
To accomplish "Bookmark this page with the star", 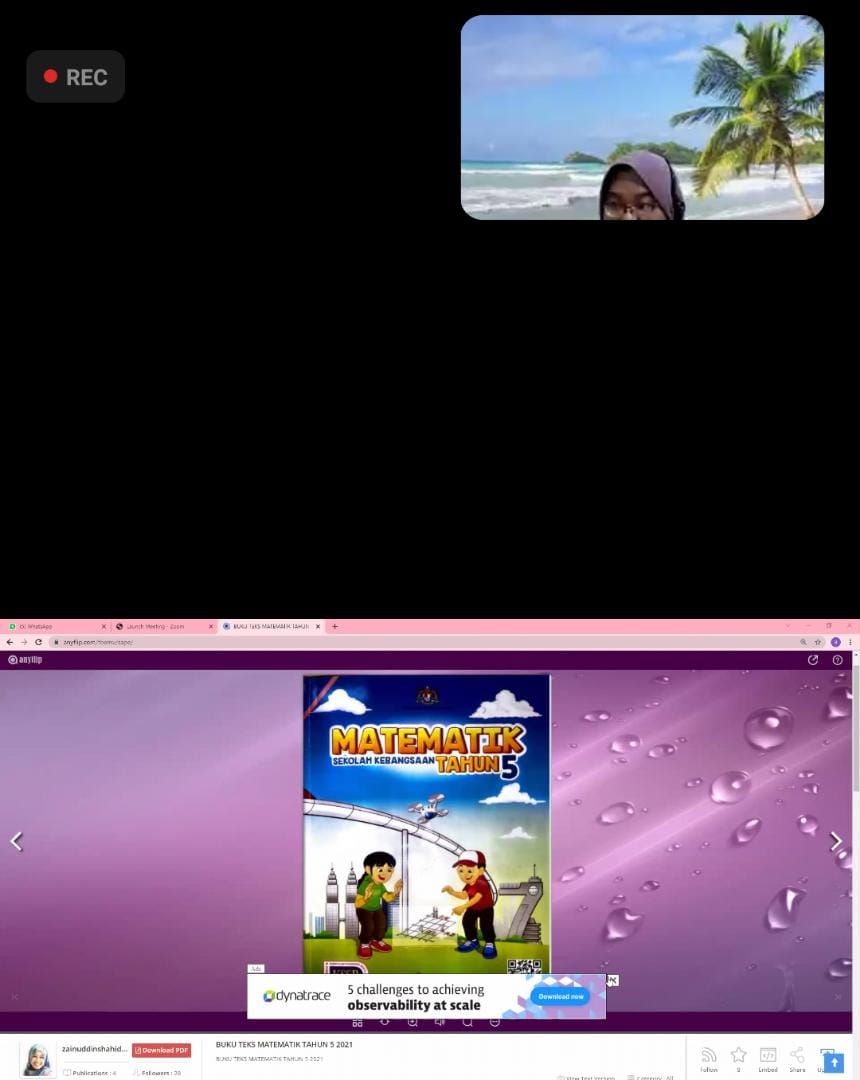I will point(818,642).
